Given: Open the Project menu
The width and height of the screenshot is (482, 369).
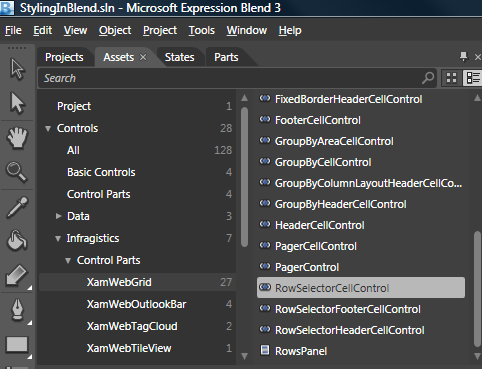Looking at the screenshot, I should click(160, 30).
